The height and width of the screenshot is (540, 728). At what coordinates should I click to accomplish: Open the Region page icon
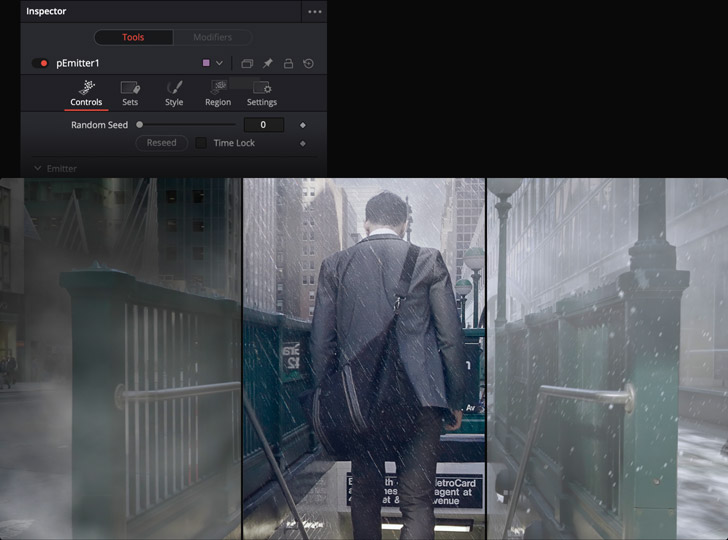(218, 88)
